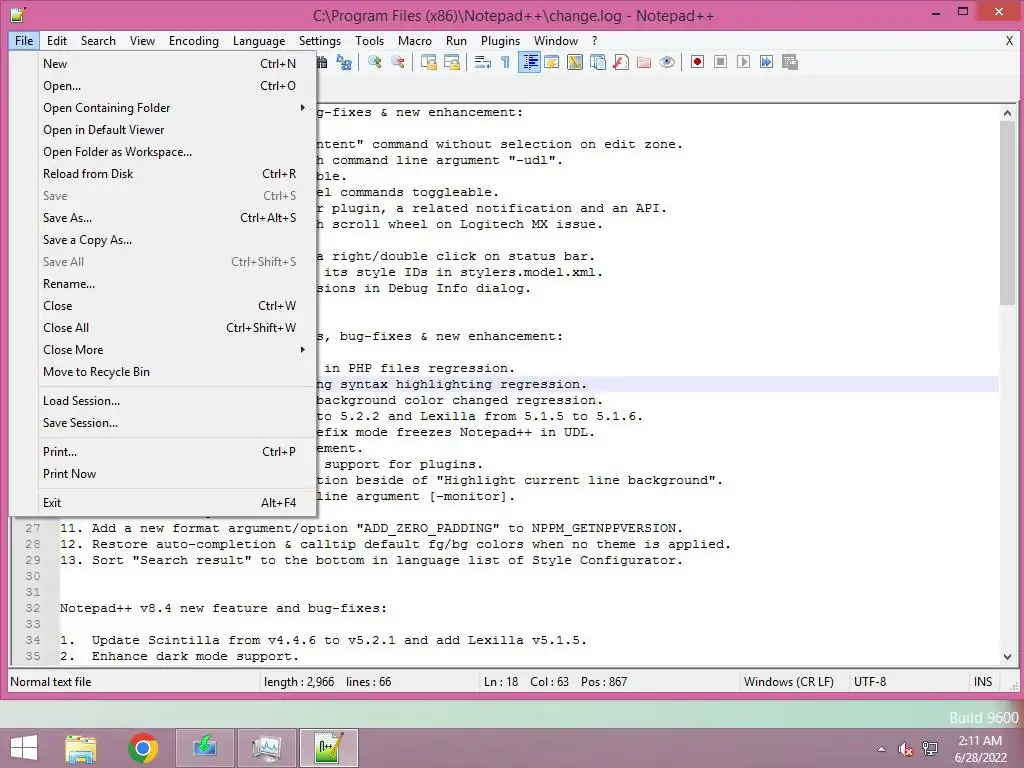Show the Document List panel icon

598,62
